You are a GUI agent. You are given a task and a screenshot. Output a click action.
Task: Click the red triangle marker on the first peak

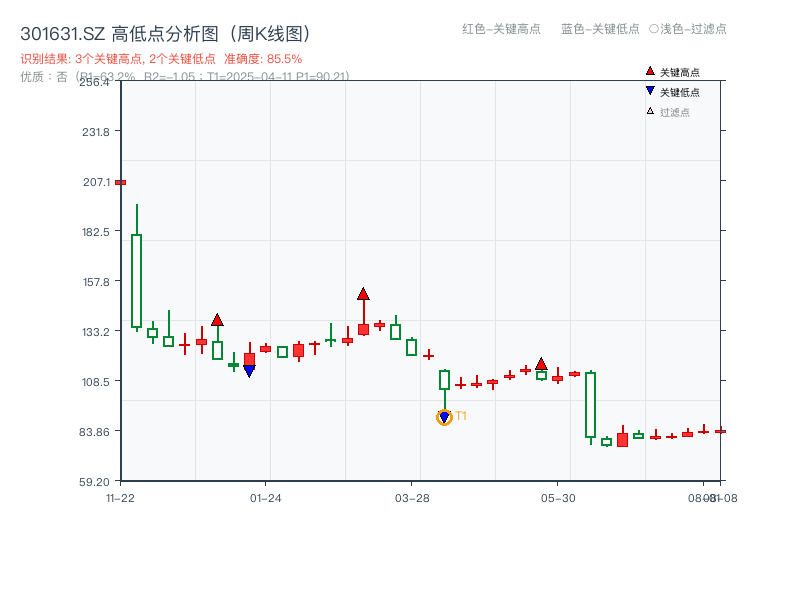[218, 320]
